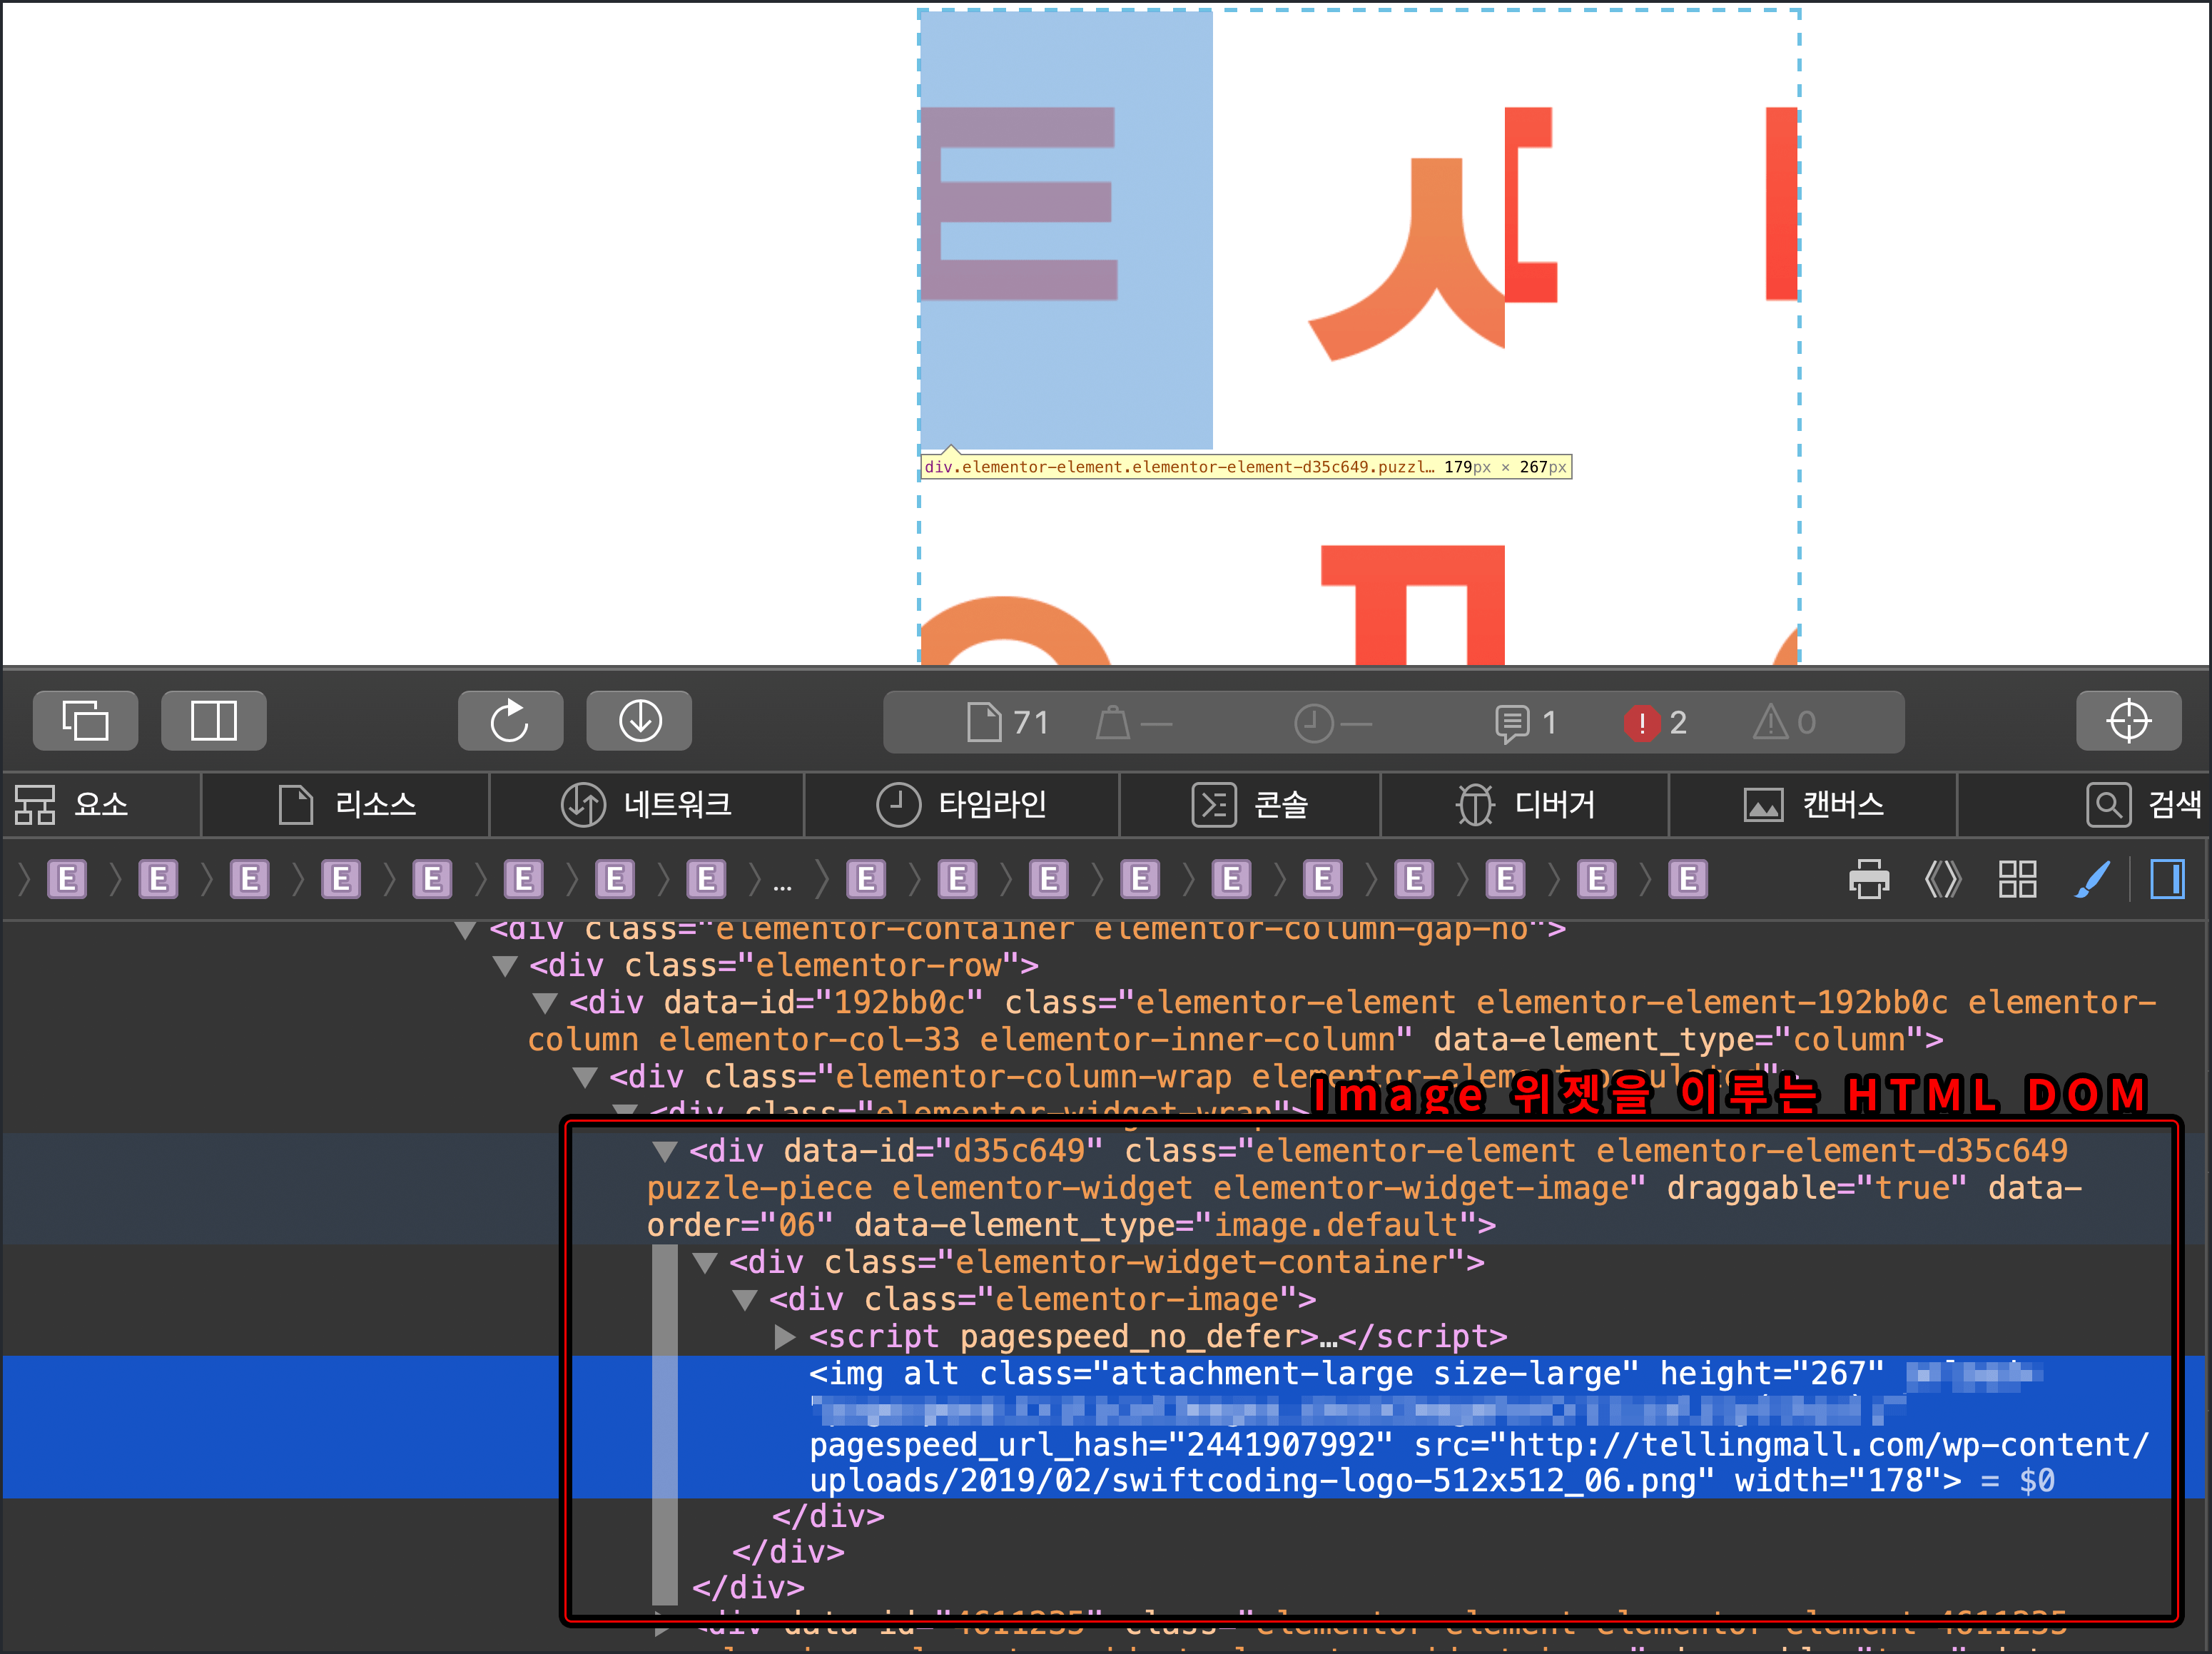This screenshot has height=1654, width=2212.
Task: Click the download web archive button
Action: coord(639,721)
